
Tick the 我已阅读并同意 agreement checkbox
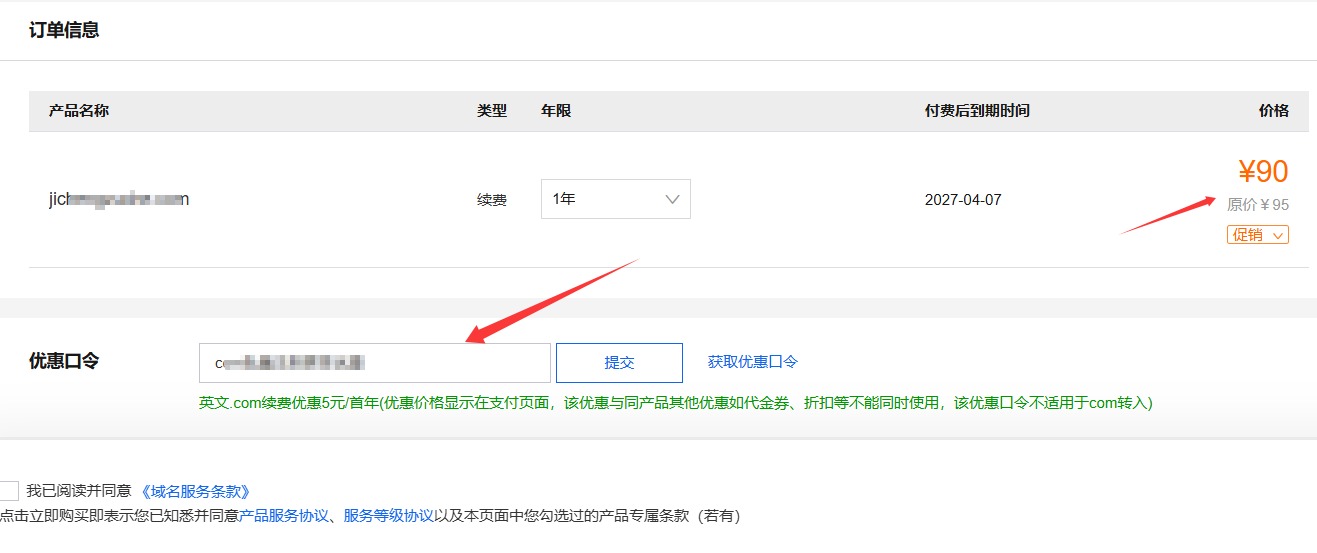click(x=8, y=491)
